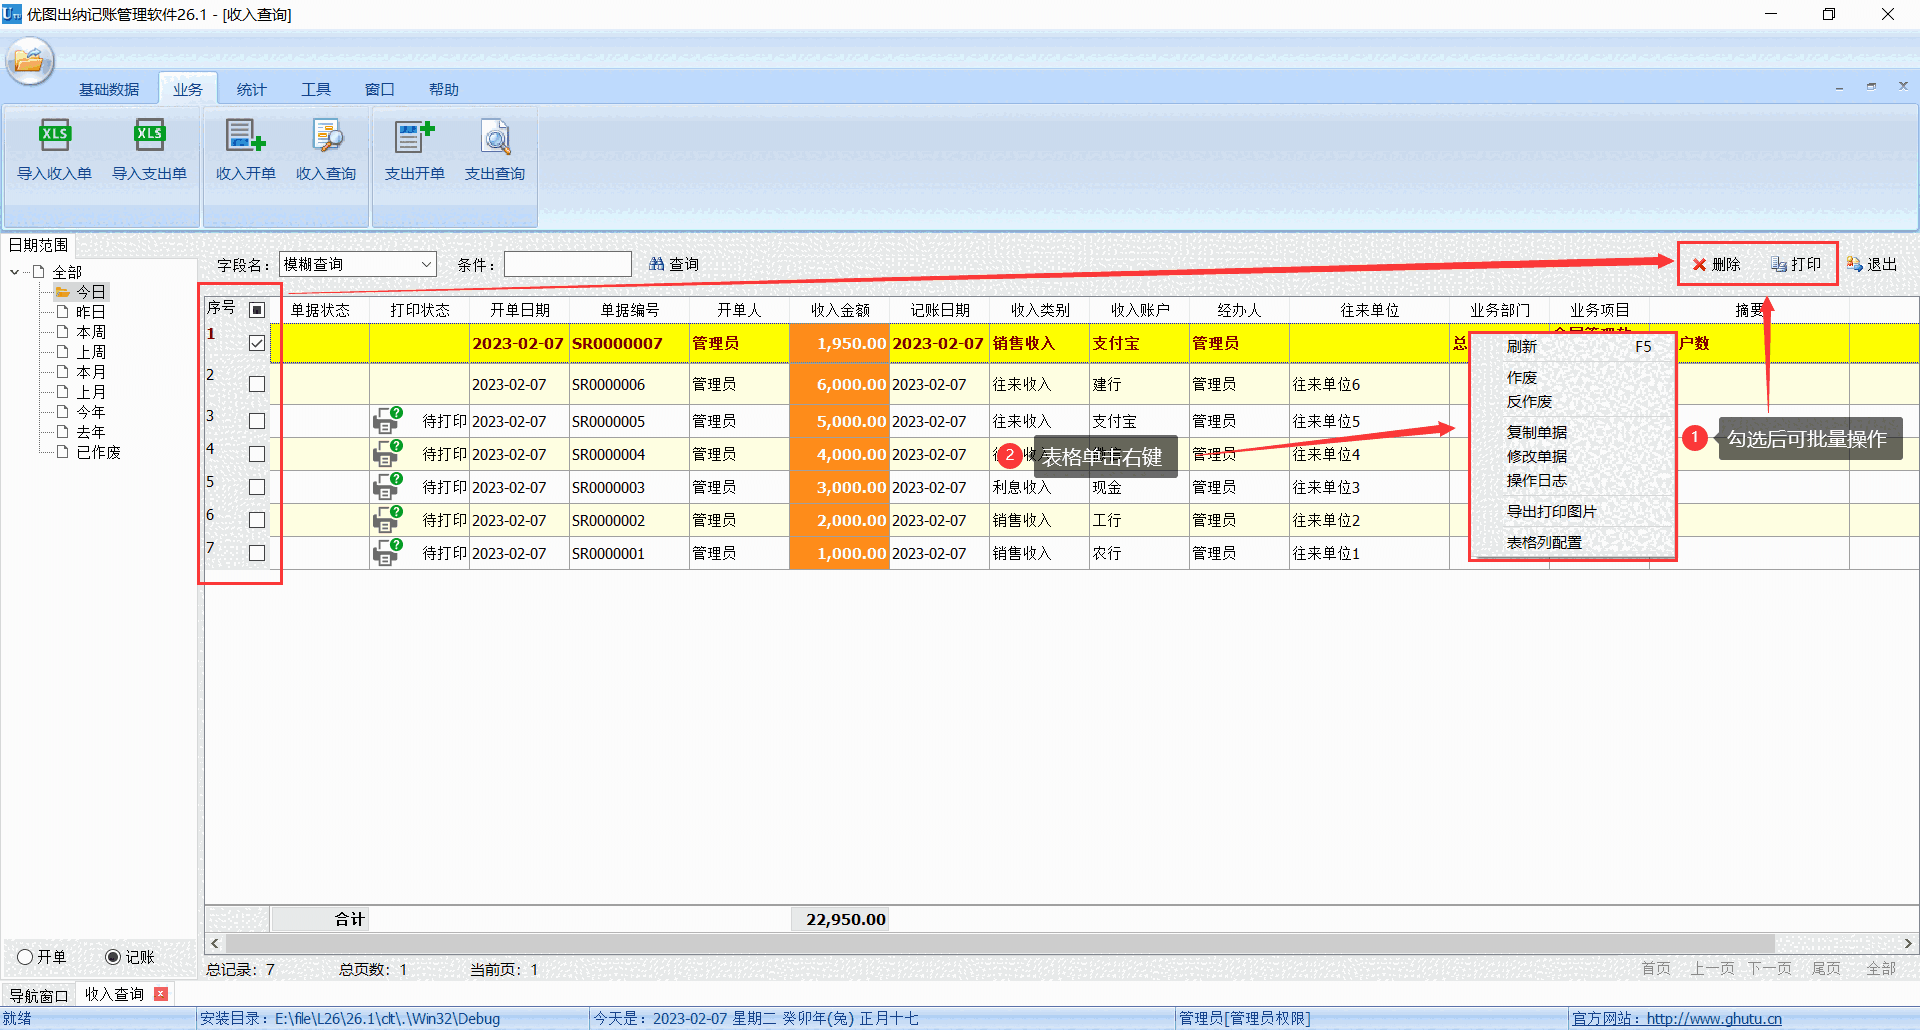Click the application folder logo button
Viewport: 1920px width, 1030px height.
pos(29,62)
